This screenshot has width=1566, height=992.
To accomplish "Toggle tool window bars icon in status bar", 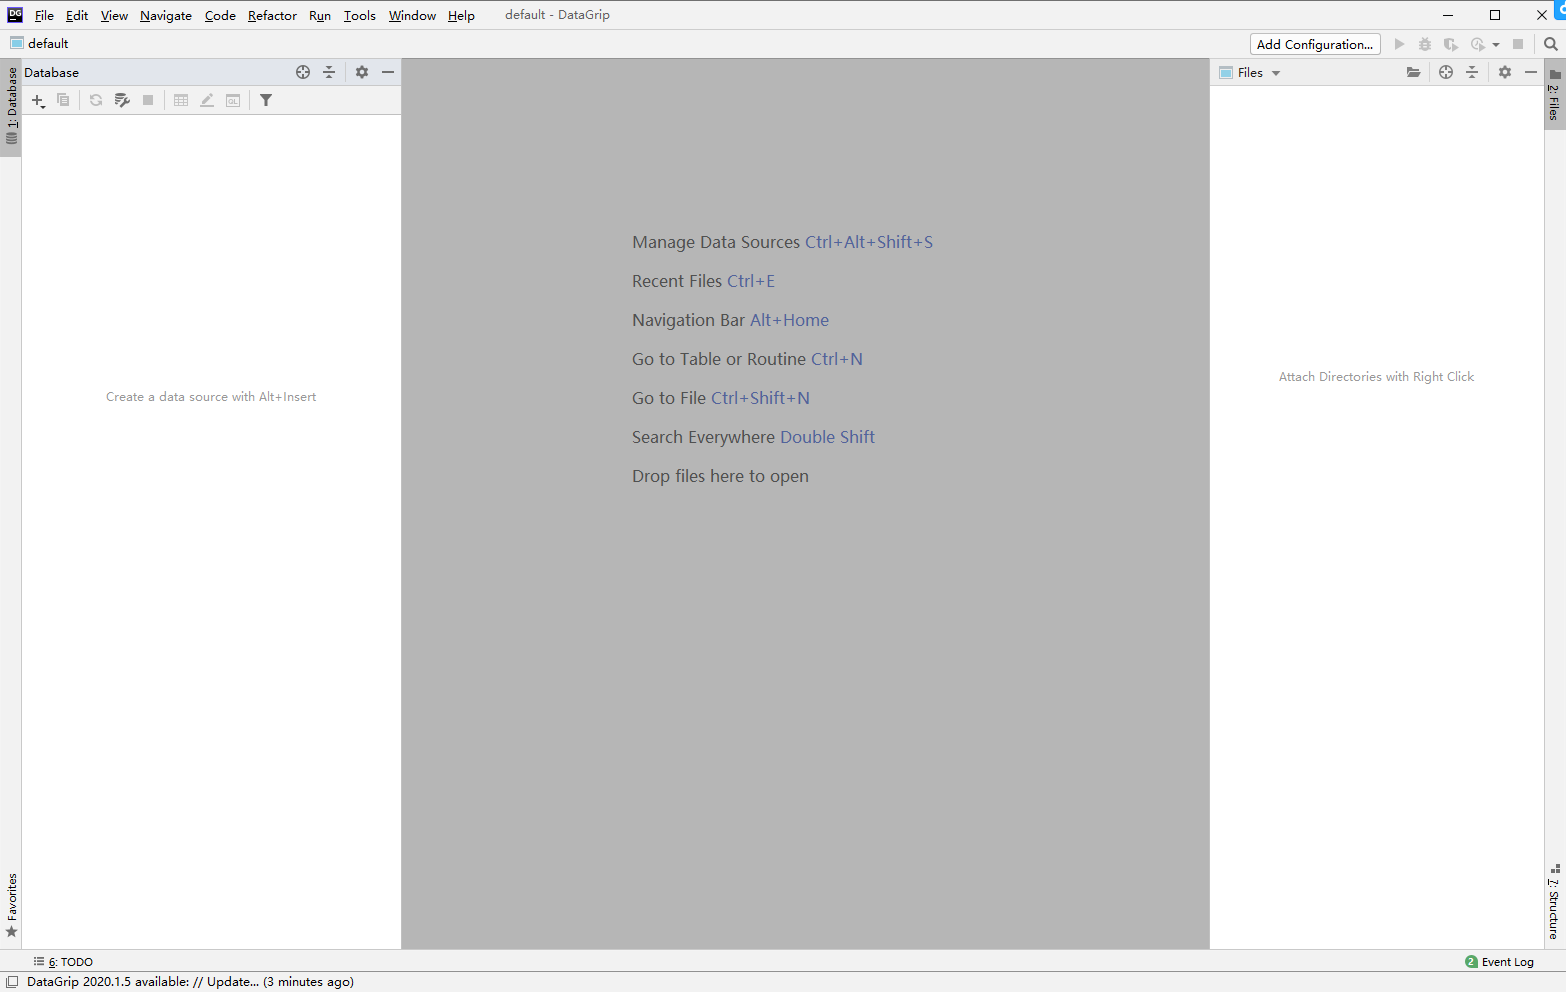I will point(12,982).
